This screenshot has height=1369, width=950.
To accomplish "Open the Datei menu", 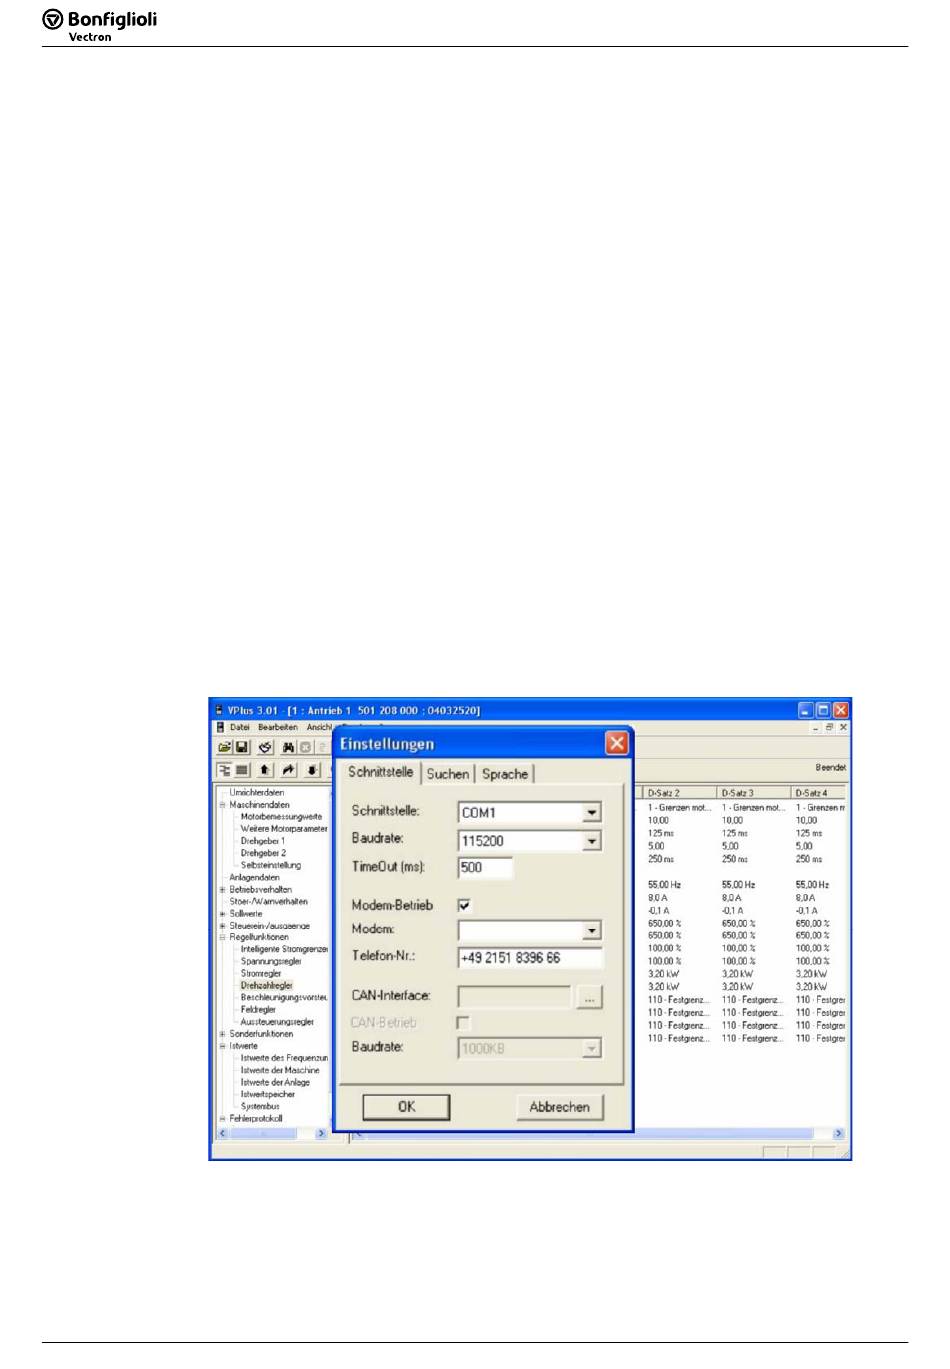I will [240, 727].
